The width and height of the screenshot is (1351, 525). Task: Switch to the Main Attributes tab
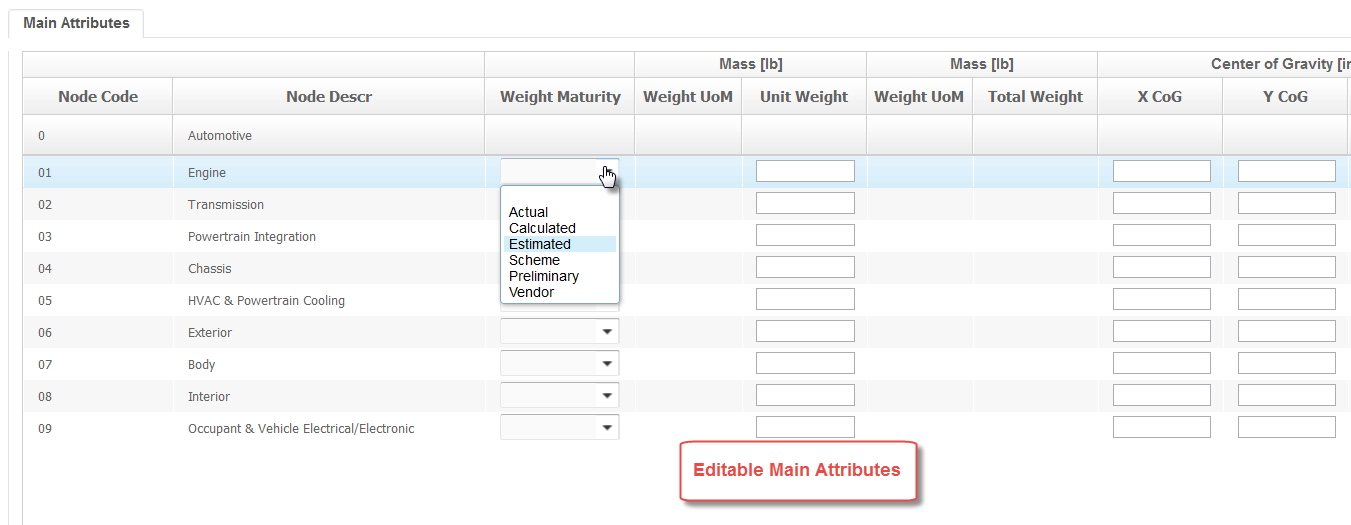[x=76, y=23]
